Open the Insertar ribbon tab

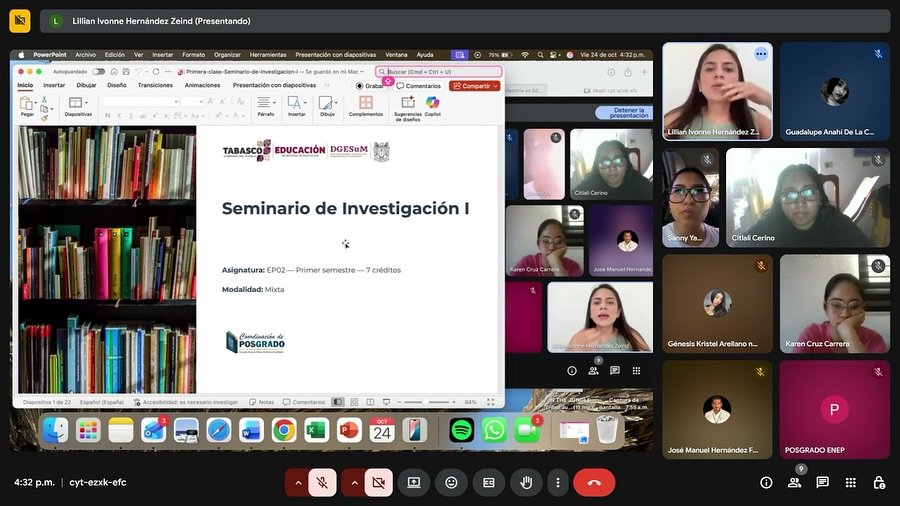click(x=54, y=86)
